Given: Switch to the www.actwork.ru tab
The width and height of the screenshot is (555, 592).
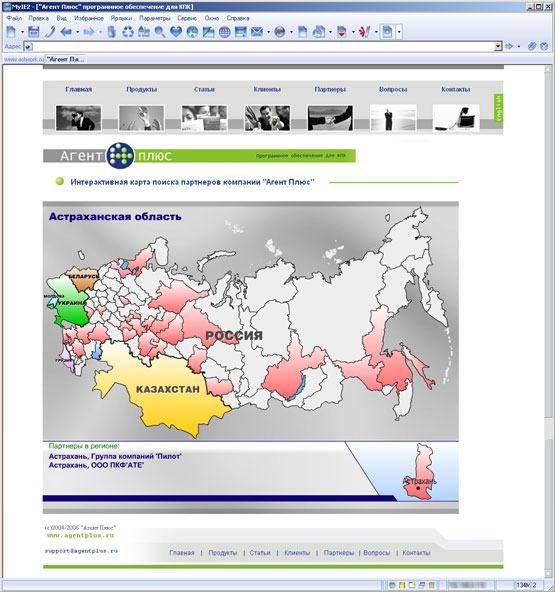Looking at the screenshot, I should tap(23, 59).
